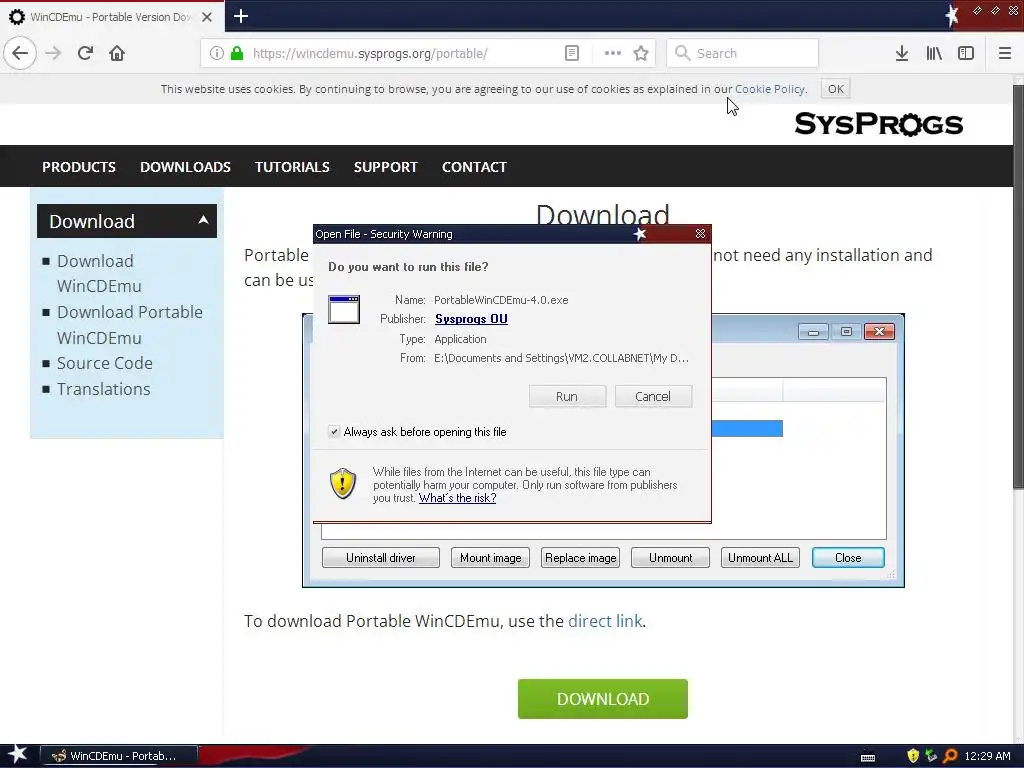
Task: Reload the page with the refresh icon
Action: tap(85, 53)
